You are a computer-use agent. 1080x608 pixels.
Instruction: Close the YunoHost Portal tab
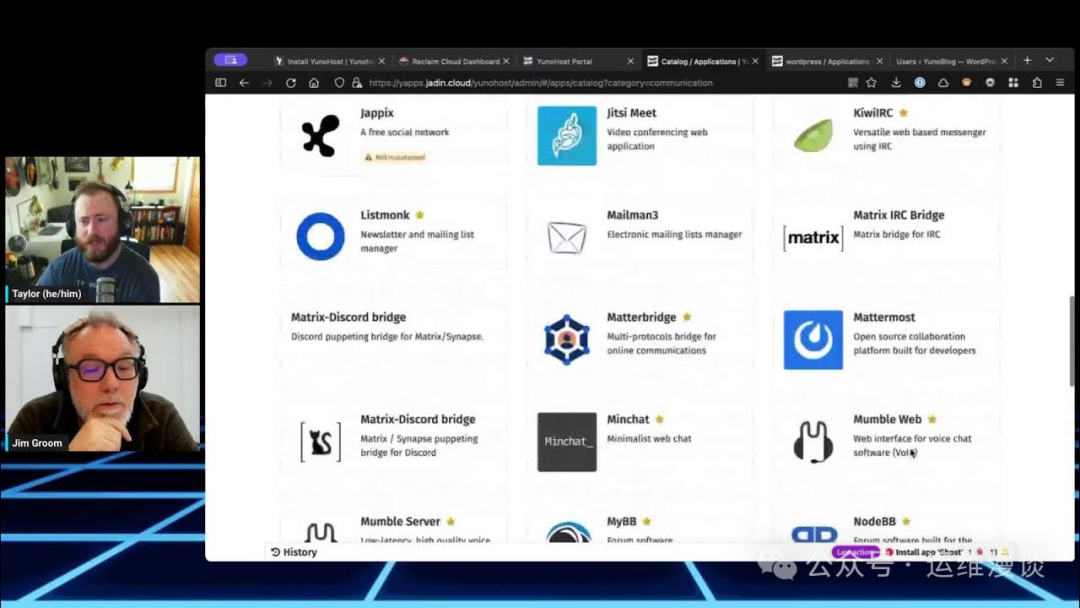click(630, 61)
